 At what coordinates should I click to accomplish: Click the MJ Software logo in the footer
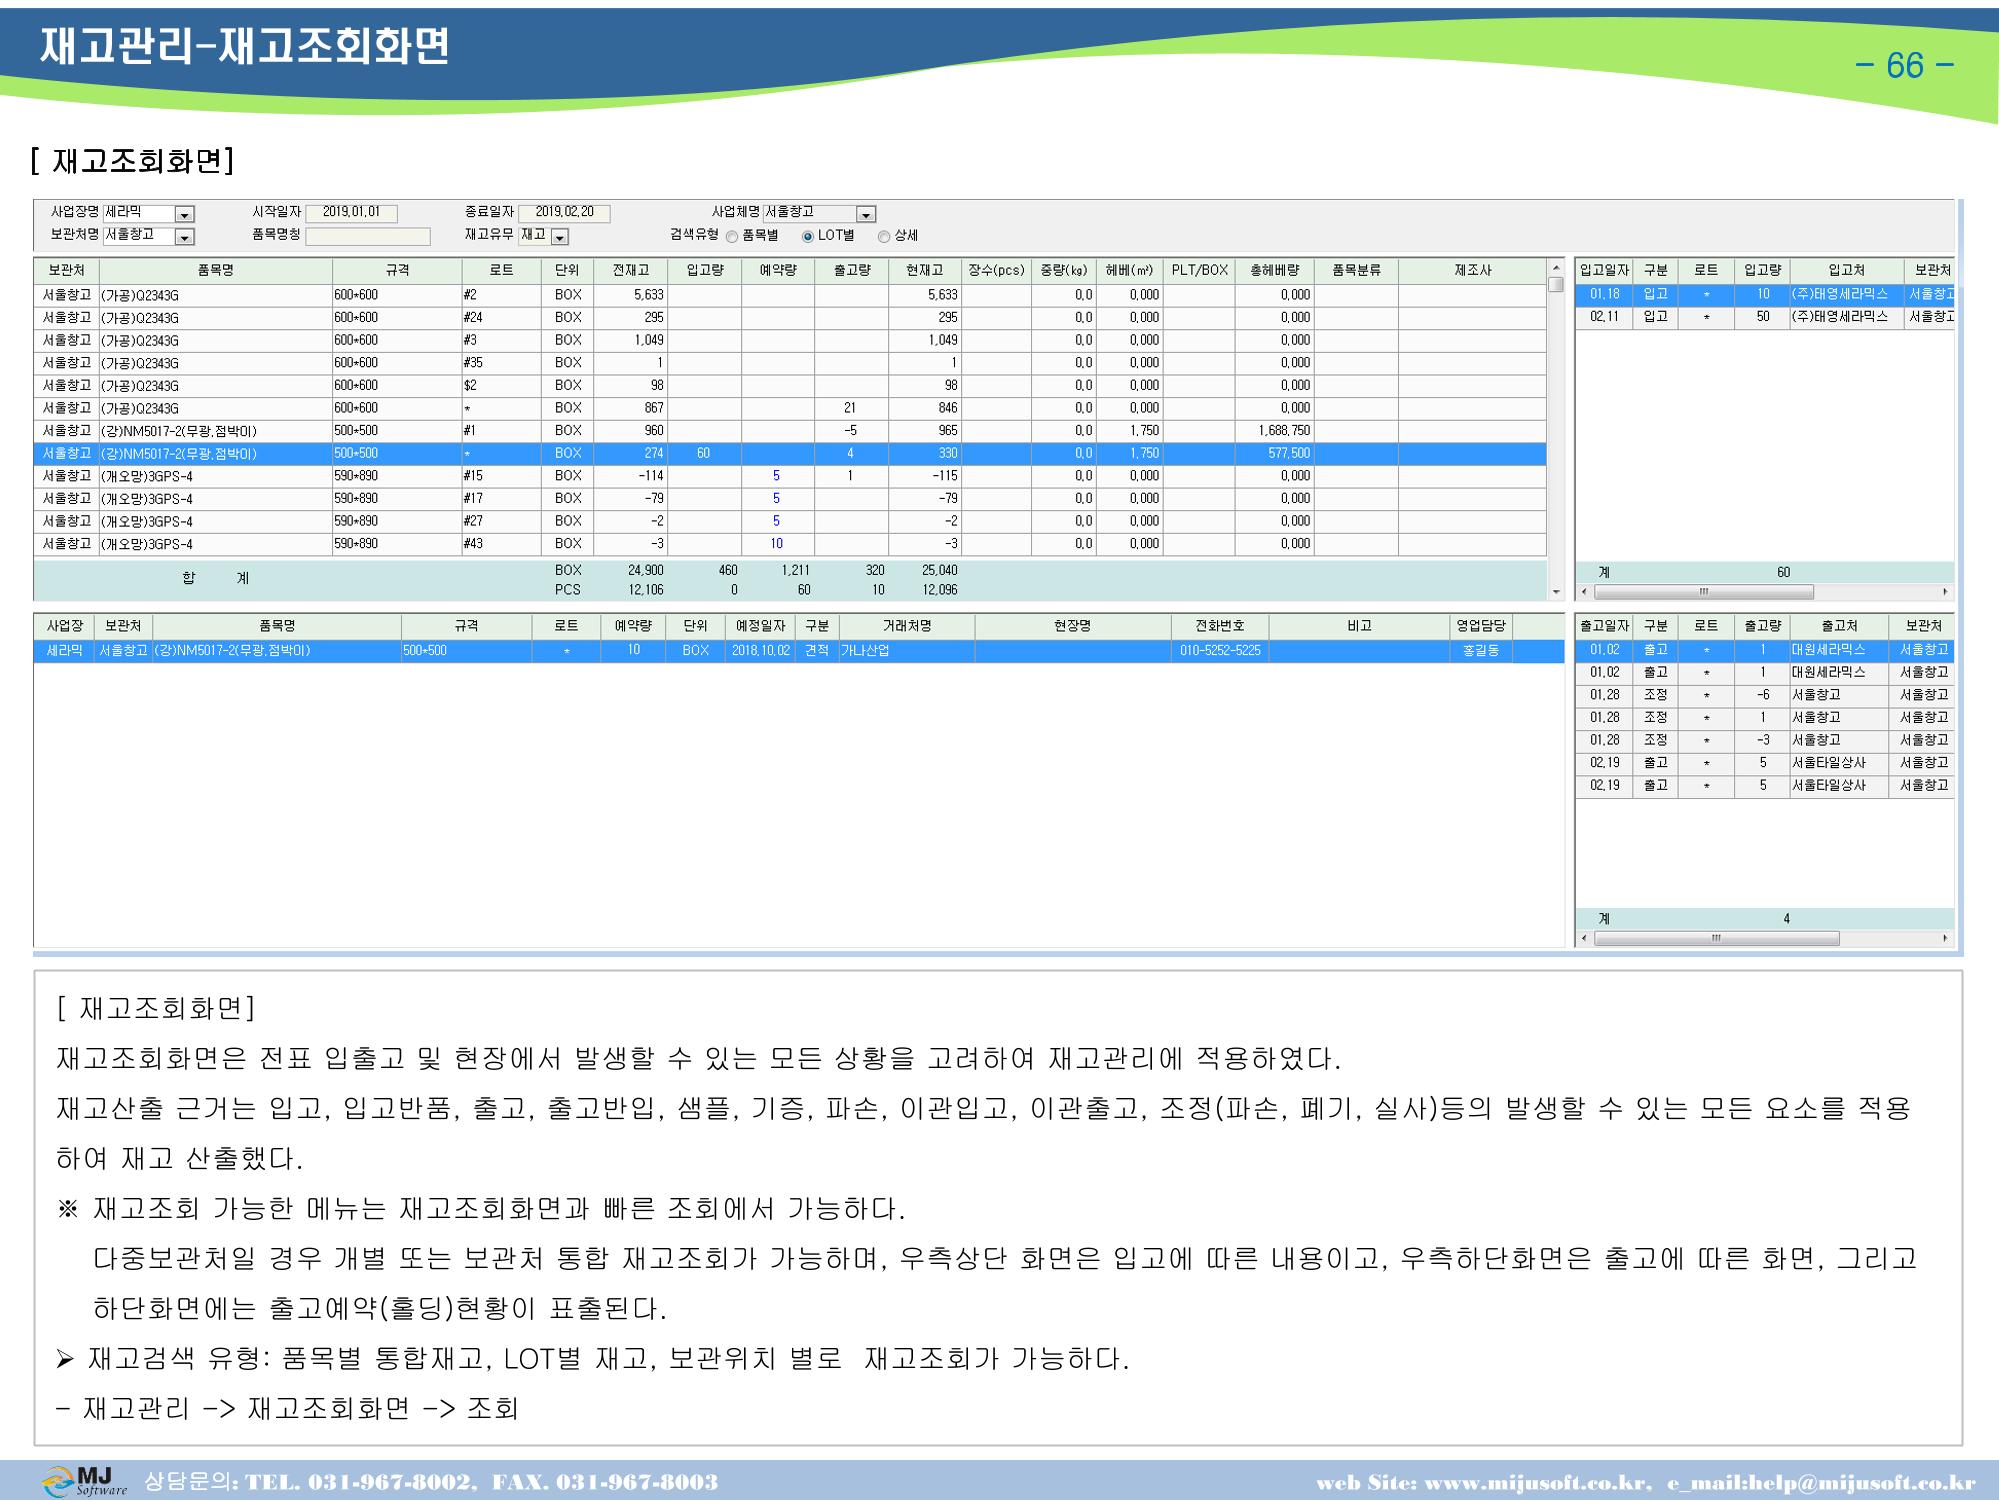pyautogui.click(x=86, y=1481)
